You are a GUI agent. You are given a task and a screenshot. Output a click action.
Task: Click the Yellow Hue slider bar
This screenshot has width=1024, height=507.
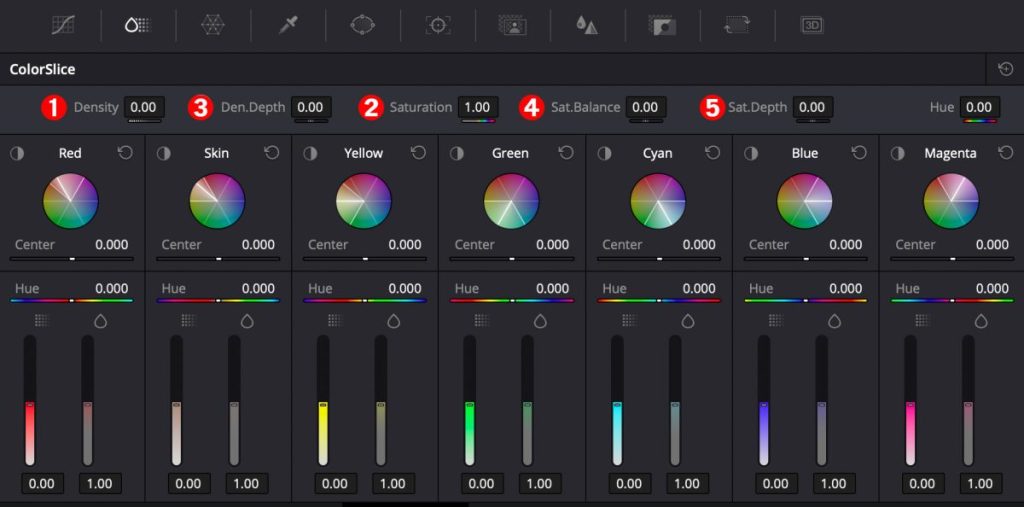pyautogui.click(x=365, y=301)
